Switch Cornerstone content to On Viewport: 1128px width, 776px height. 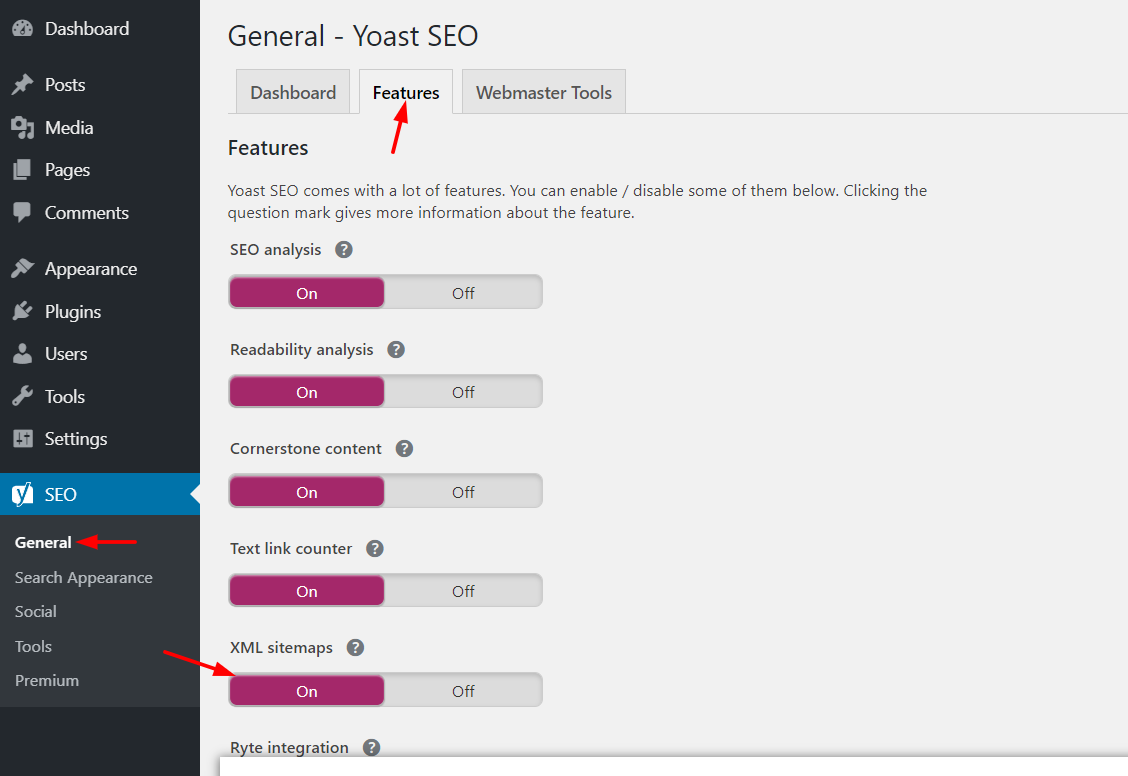(x=307, y=492)
